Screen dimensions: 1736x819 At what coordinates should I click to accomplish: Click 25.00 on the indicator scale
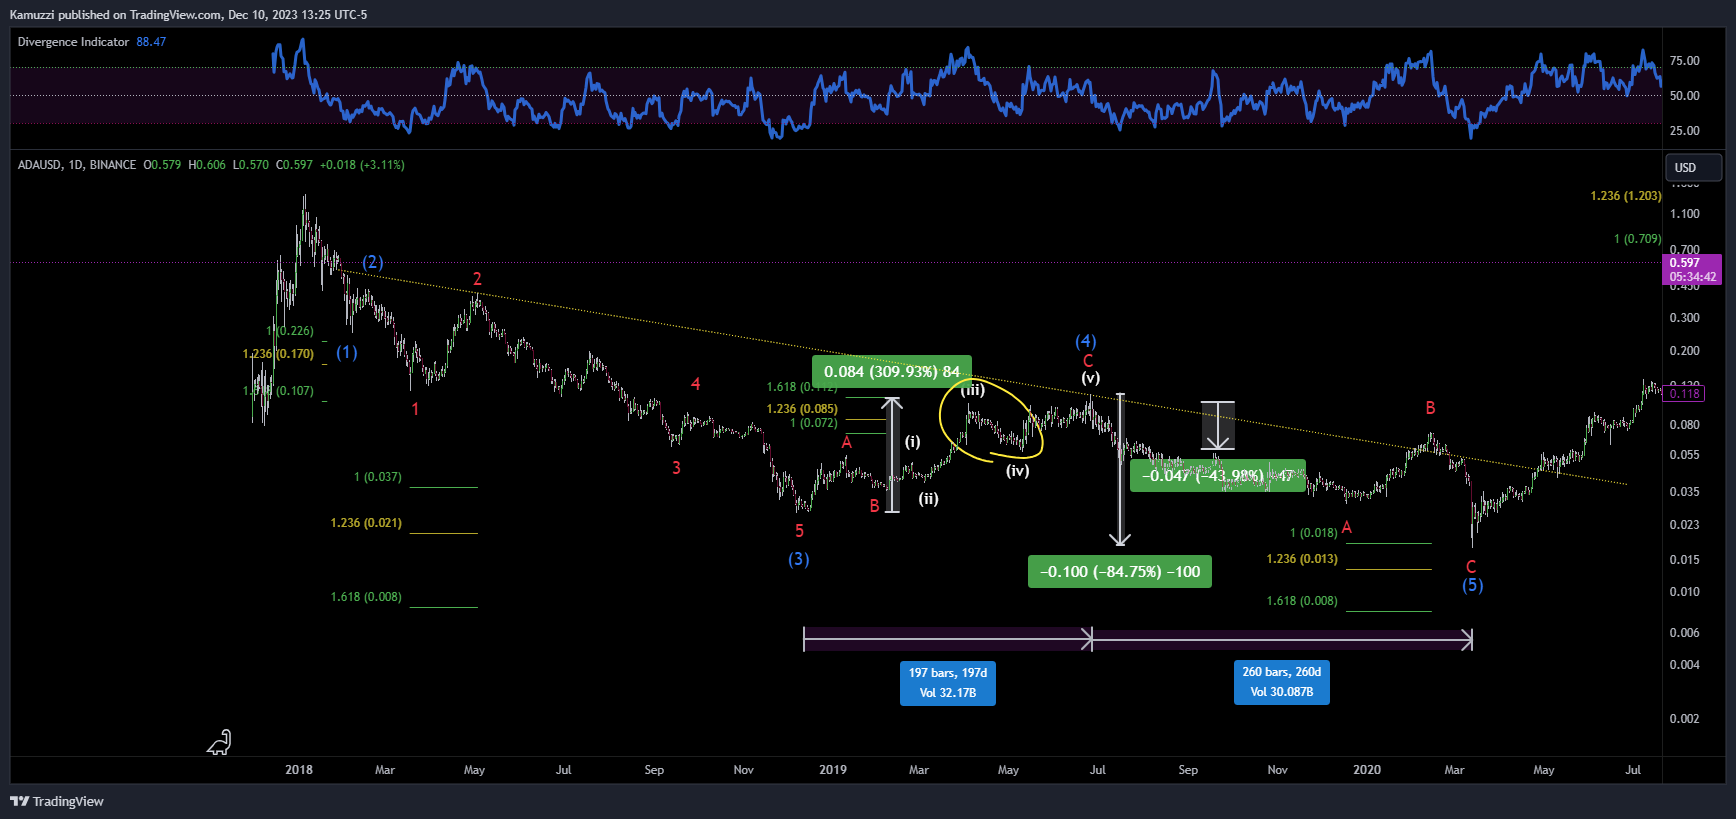tap(1685, 131)
